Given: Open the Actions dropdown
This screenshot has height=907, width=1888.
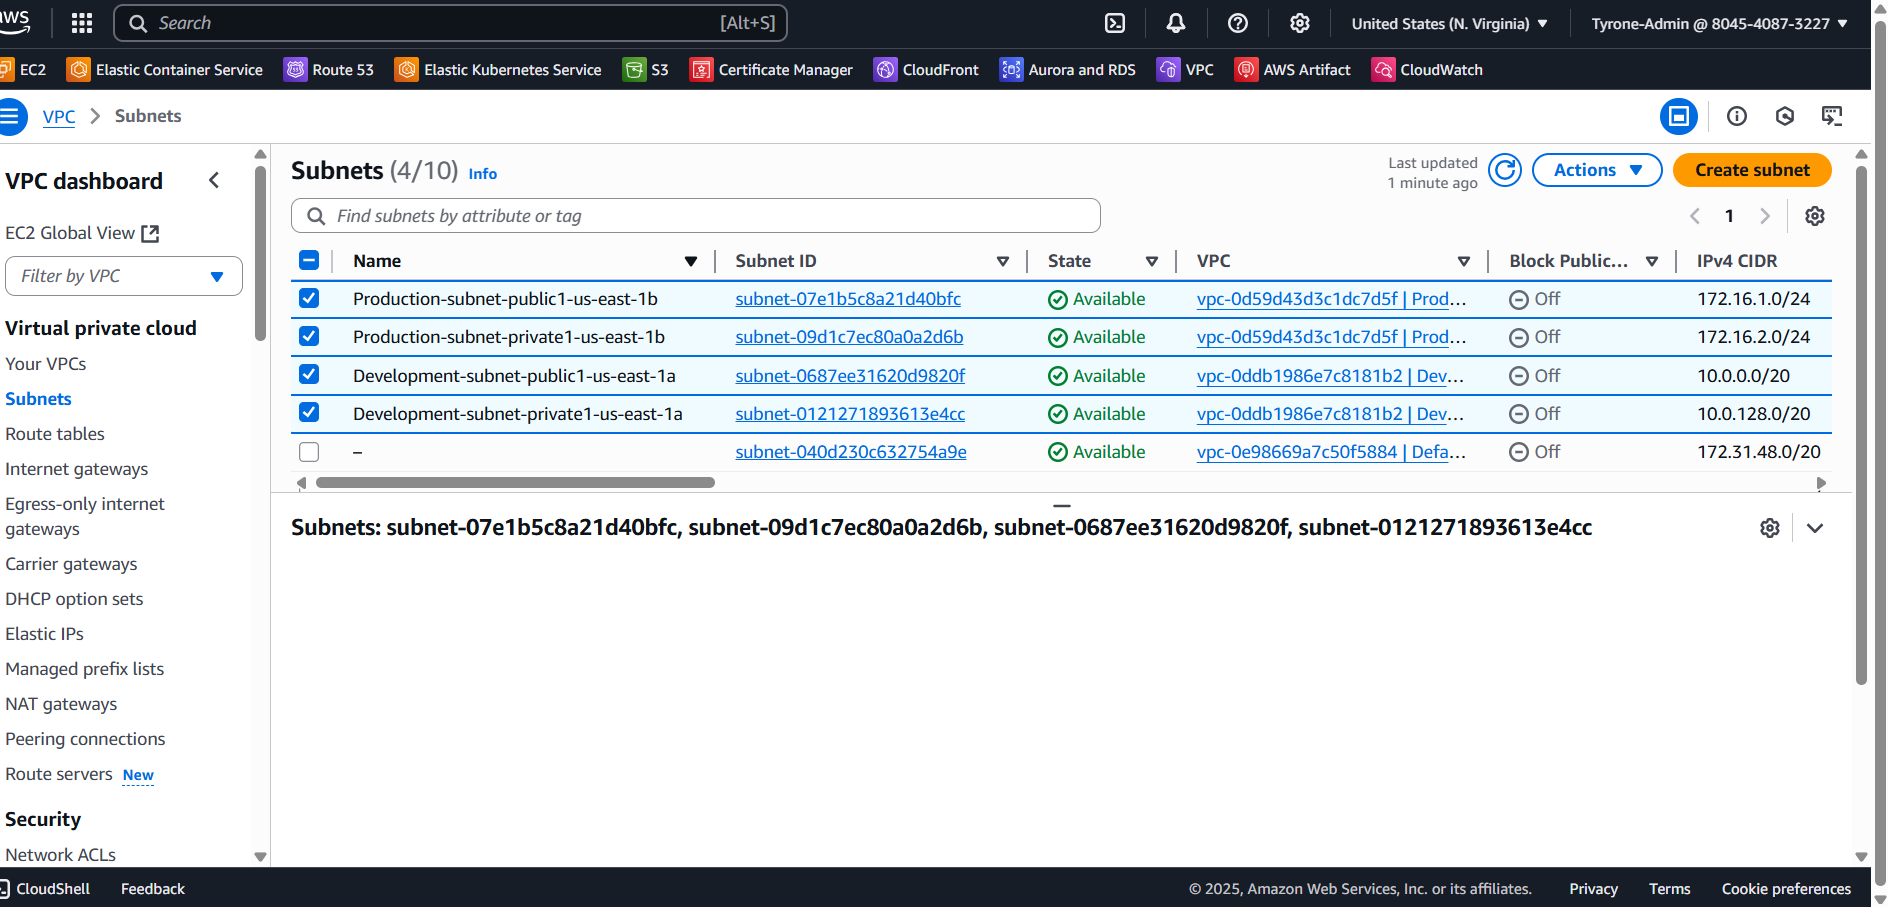Looking at the screenshot, I should pyautogui.click(x=1596, y=170).
